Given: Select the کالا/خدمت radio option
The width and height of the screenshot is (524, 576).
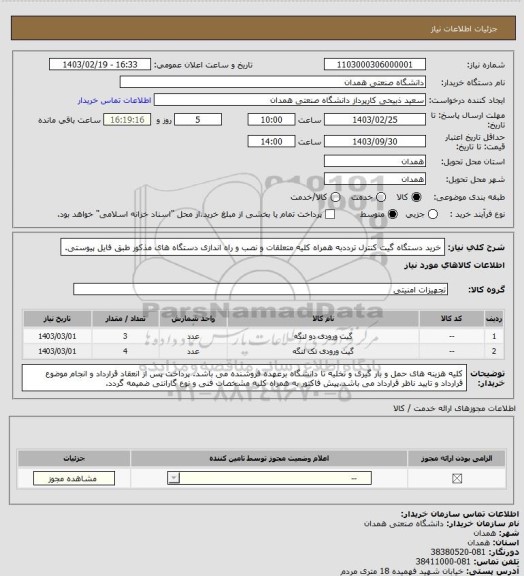Looking at the screenshot, I should (x=335, y=197).
